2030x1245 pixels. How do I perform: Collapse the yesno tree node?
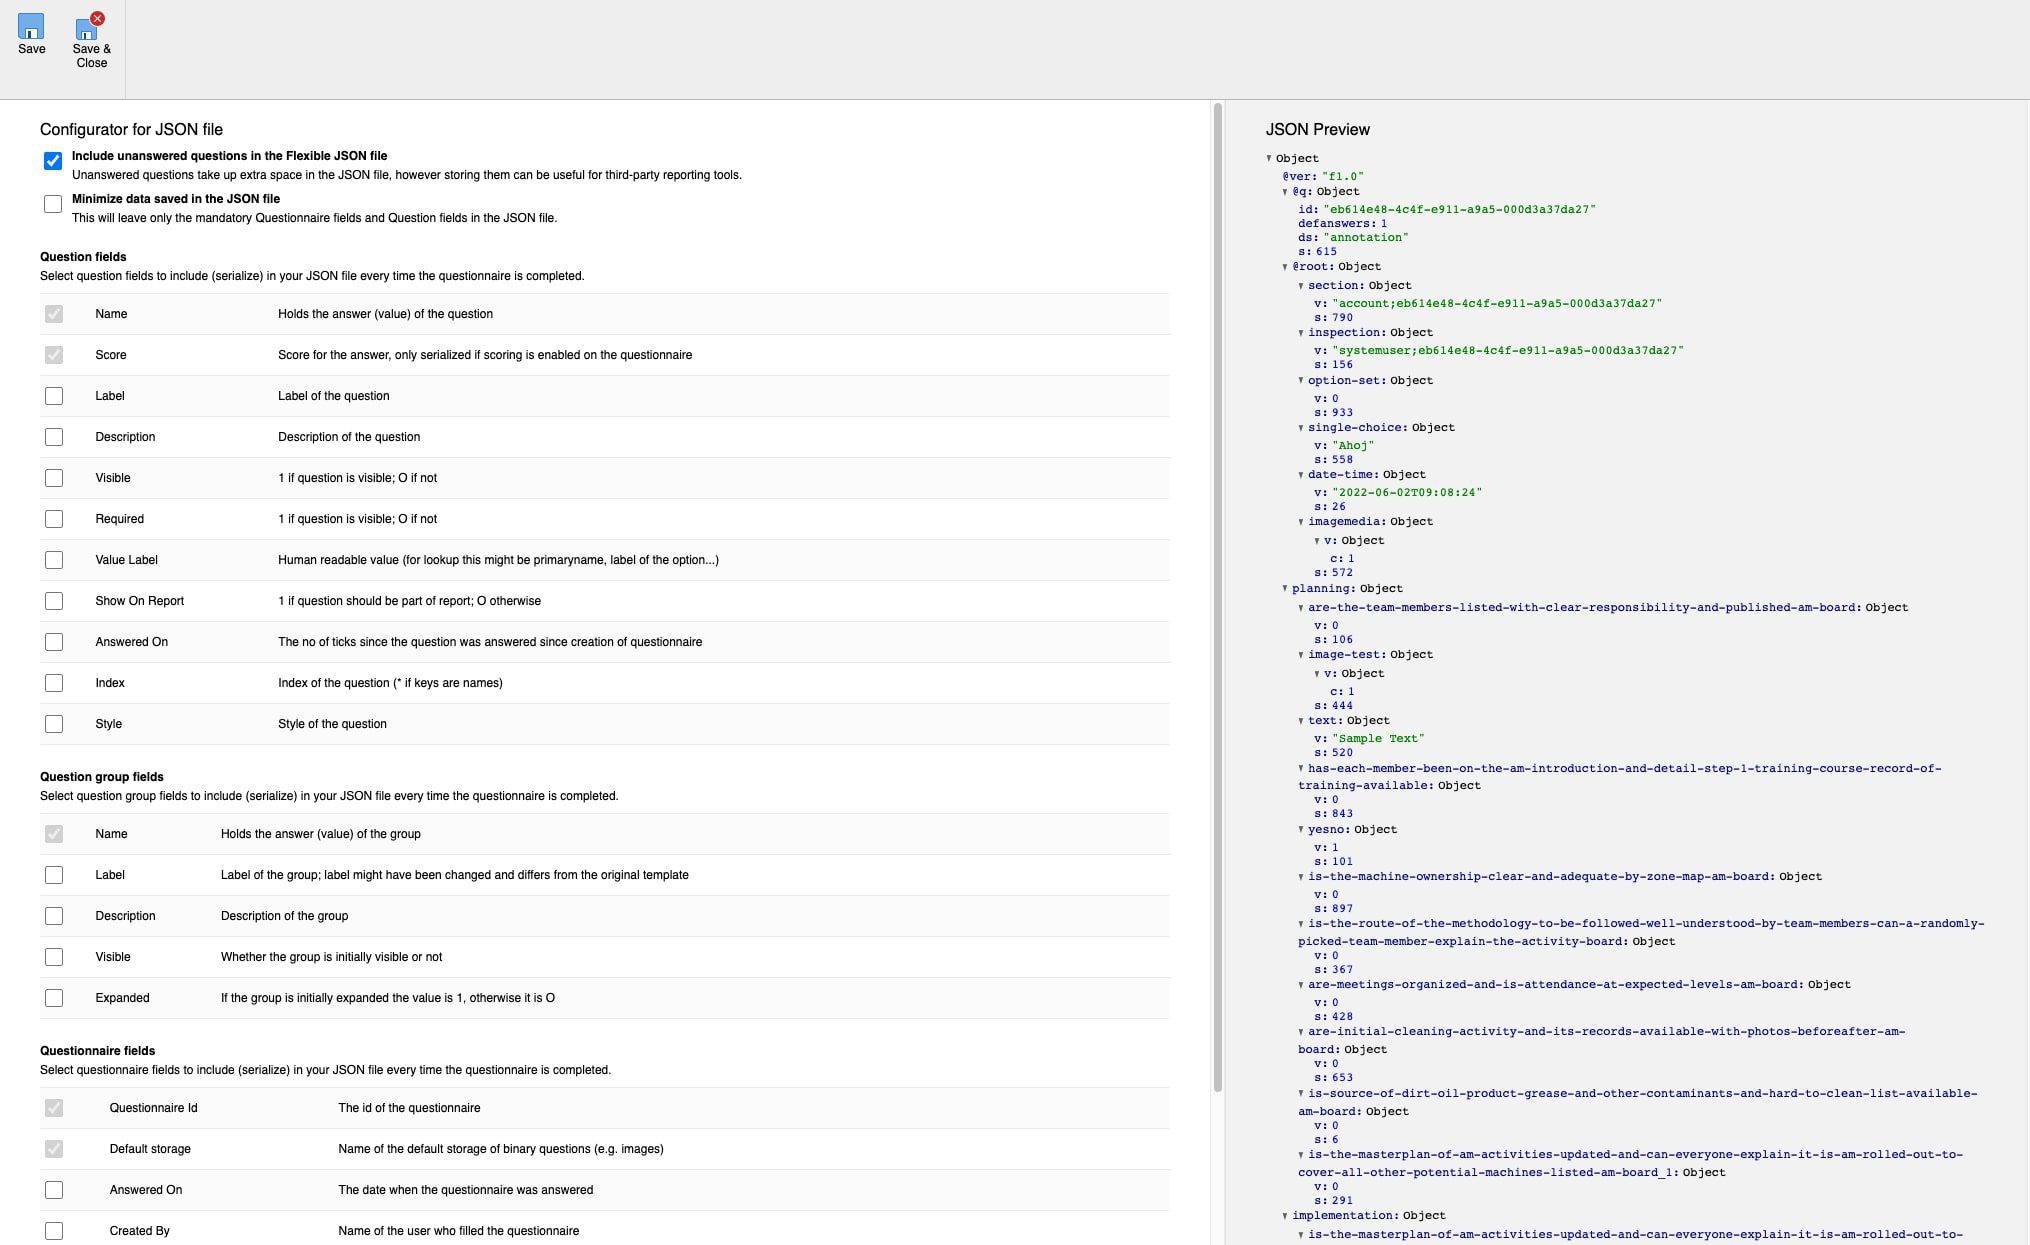[x=1301, y=830]
